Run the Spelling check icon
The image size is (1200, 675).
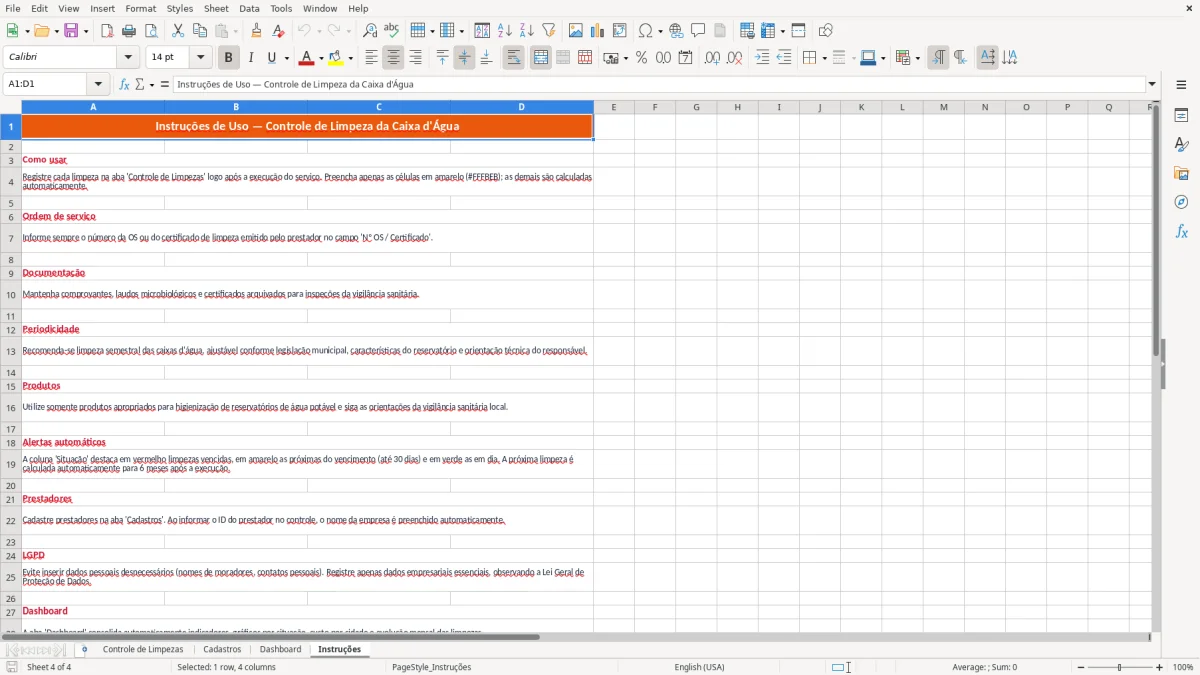click(x=392, y=31)
